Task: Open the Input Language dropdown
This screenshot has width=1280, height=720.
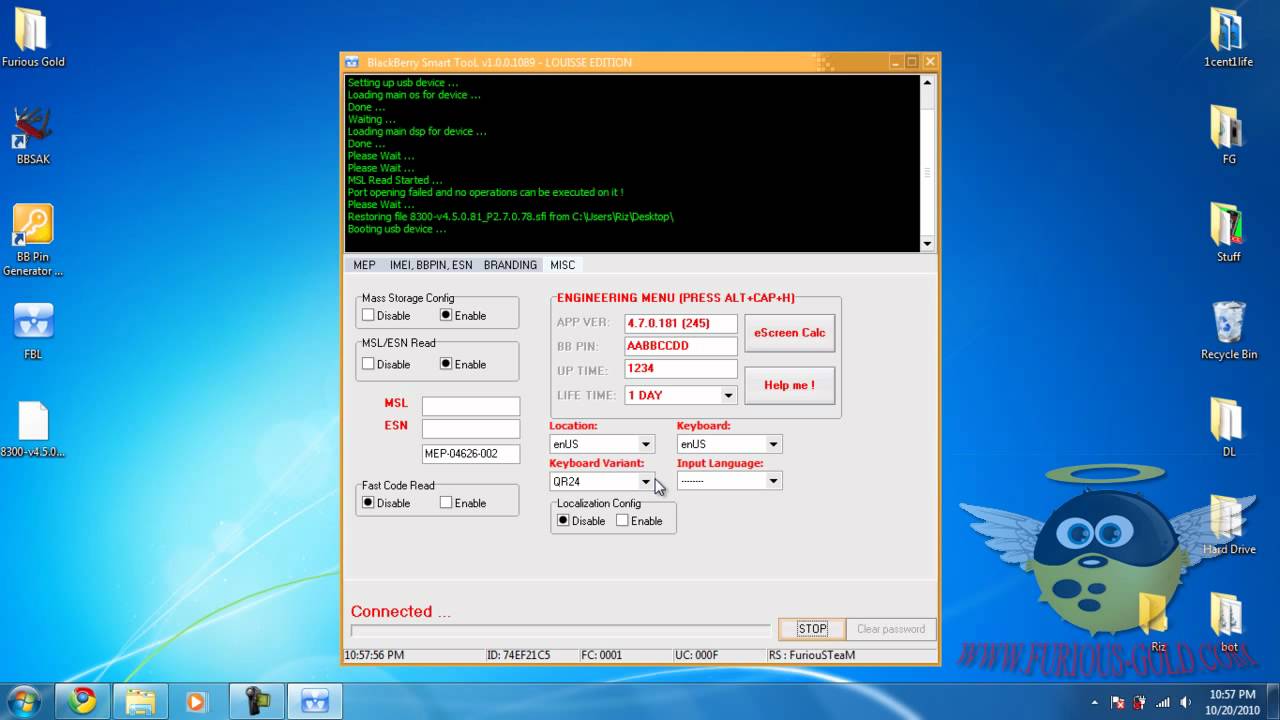Action: (x=773, y=481)
